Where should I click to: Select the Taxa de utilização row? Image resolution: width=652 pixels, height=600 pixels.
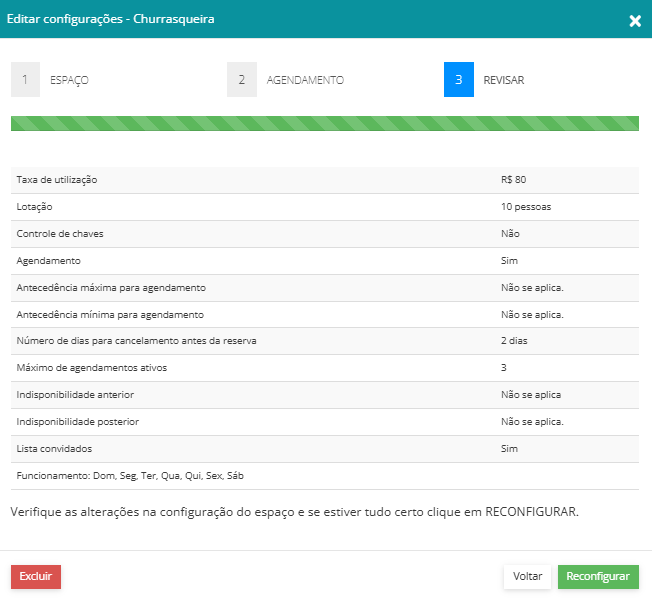click(325, 180)
